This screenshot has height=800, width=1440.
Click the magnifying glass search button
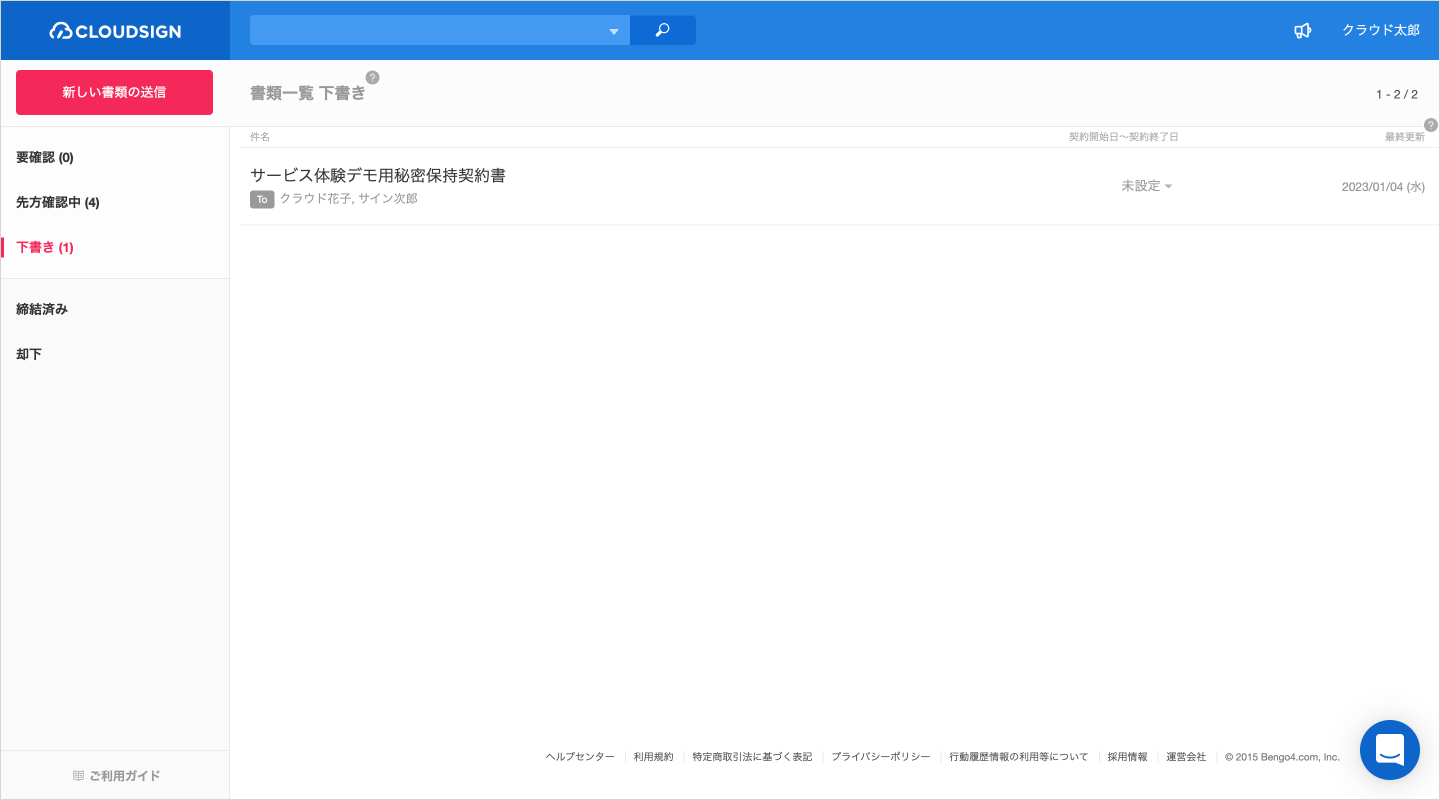coord(662,30)
